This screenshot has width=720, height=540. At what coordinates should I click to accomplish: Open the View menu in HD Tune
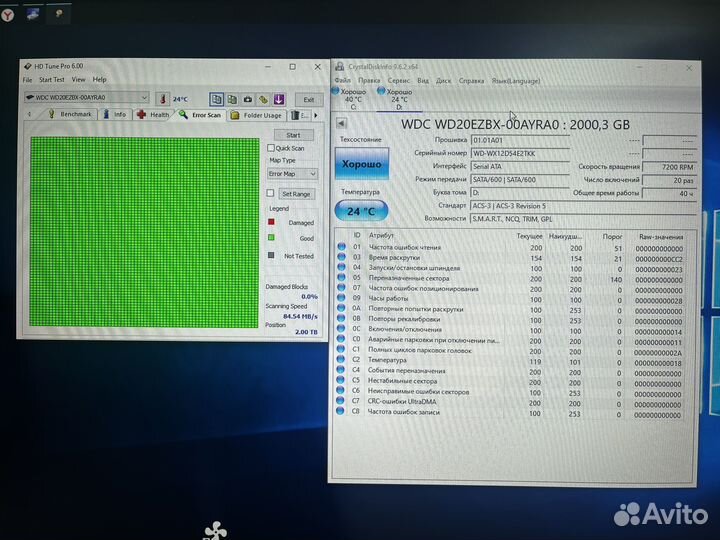point(79,79)
